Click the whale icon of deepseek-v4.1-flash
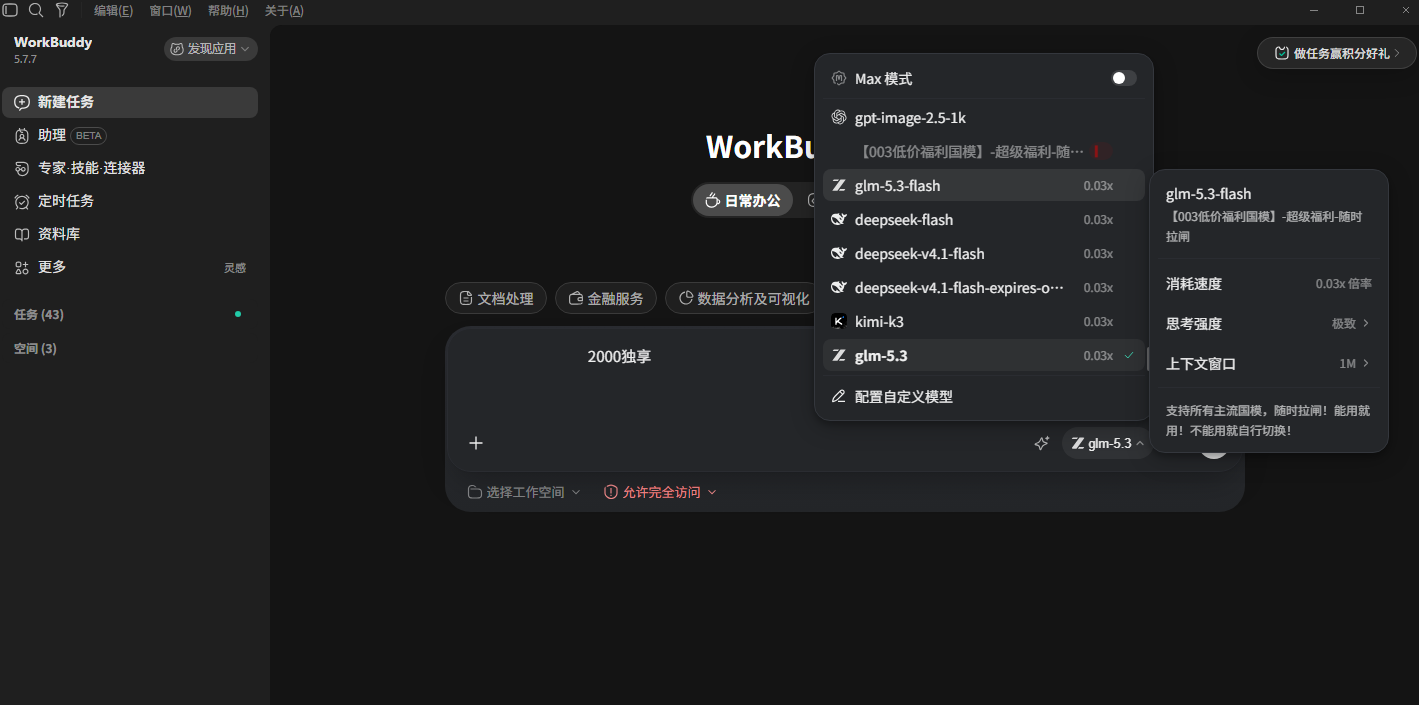This screenshot has width=1419, height=705. (839, 254)
